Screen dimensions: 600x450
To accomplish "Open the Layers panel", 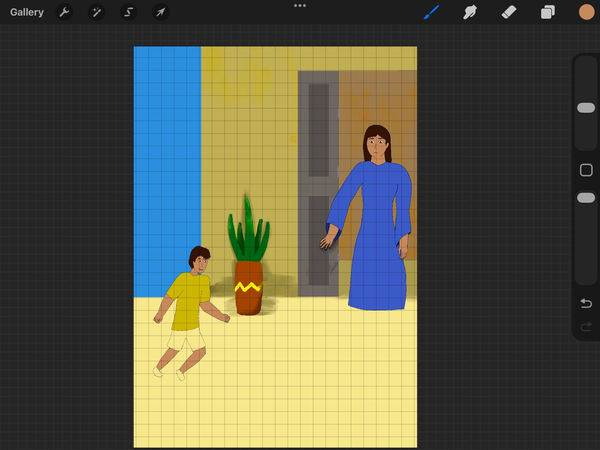I will point(548,12).
